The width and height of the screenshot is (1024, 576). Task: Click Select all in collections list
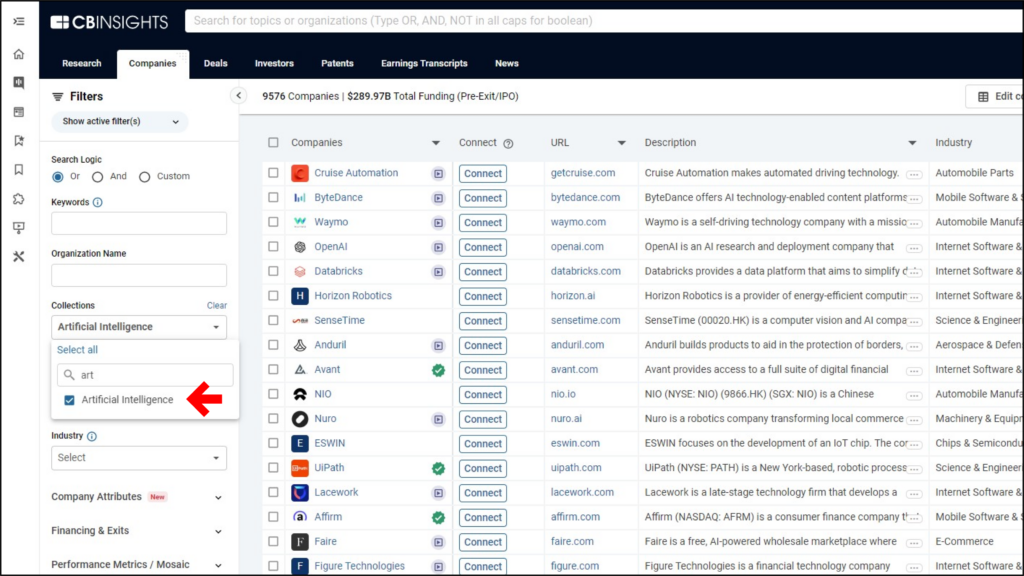(x=77, y=350)
